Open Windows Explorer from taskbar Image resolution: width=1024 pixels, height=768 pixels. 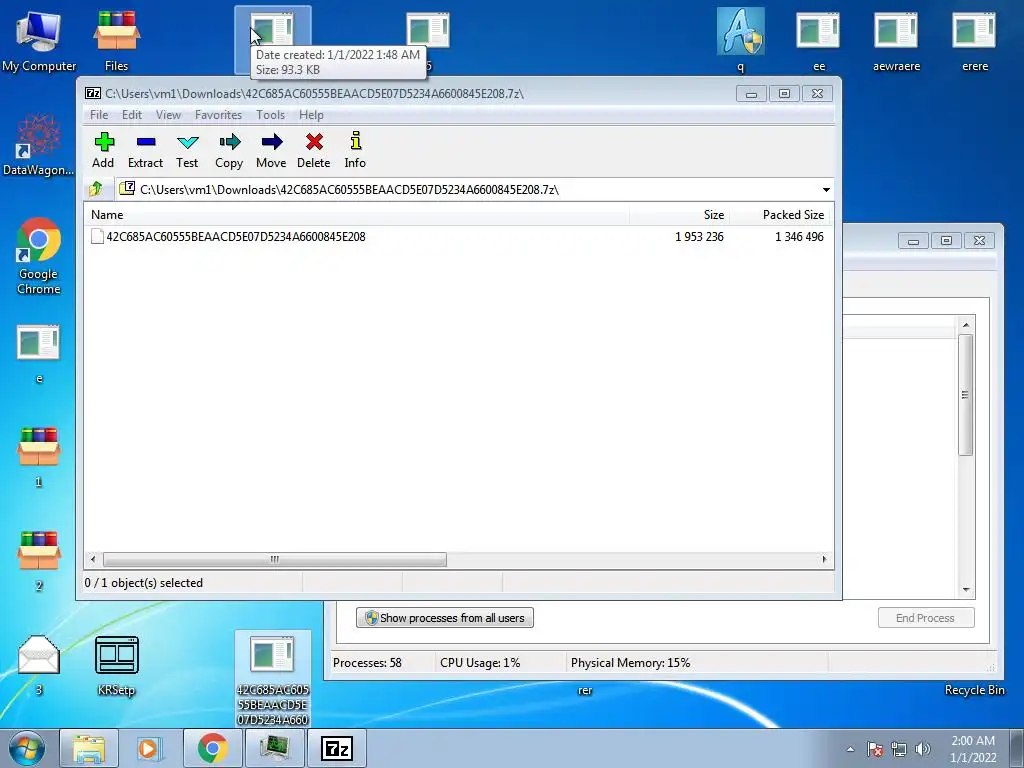pyautogui.click(x=89, y=748)
